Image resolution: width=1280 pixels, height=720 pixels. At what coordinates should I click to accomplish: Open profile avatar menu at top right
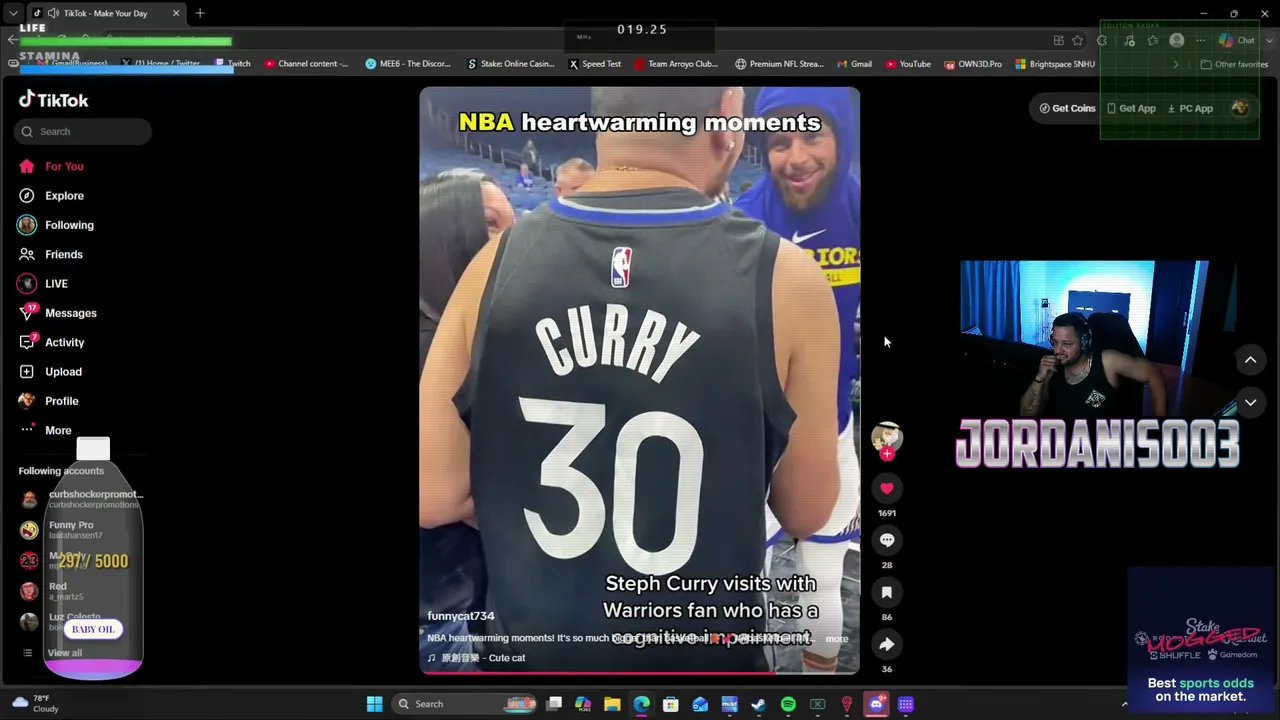point(1240,108)
